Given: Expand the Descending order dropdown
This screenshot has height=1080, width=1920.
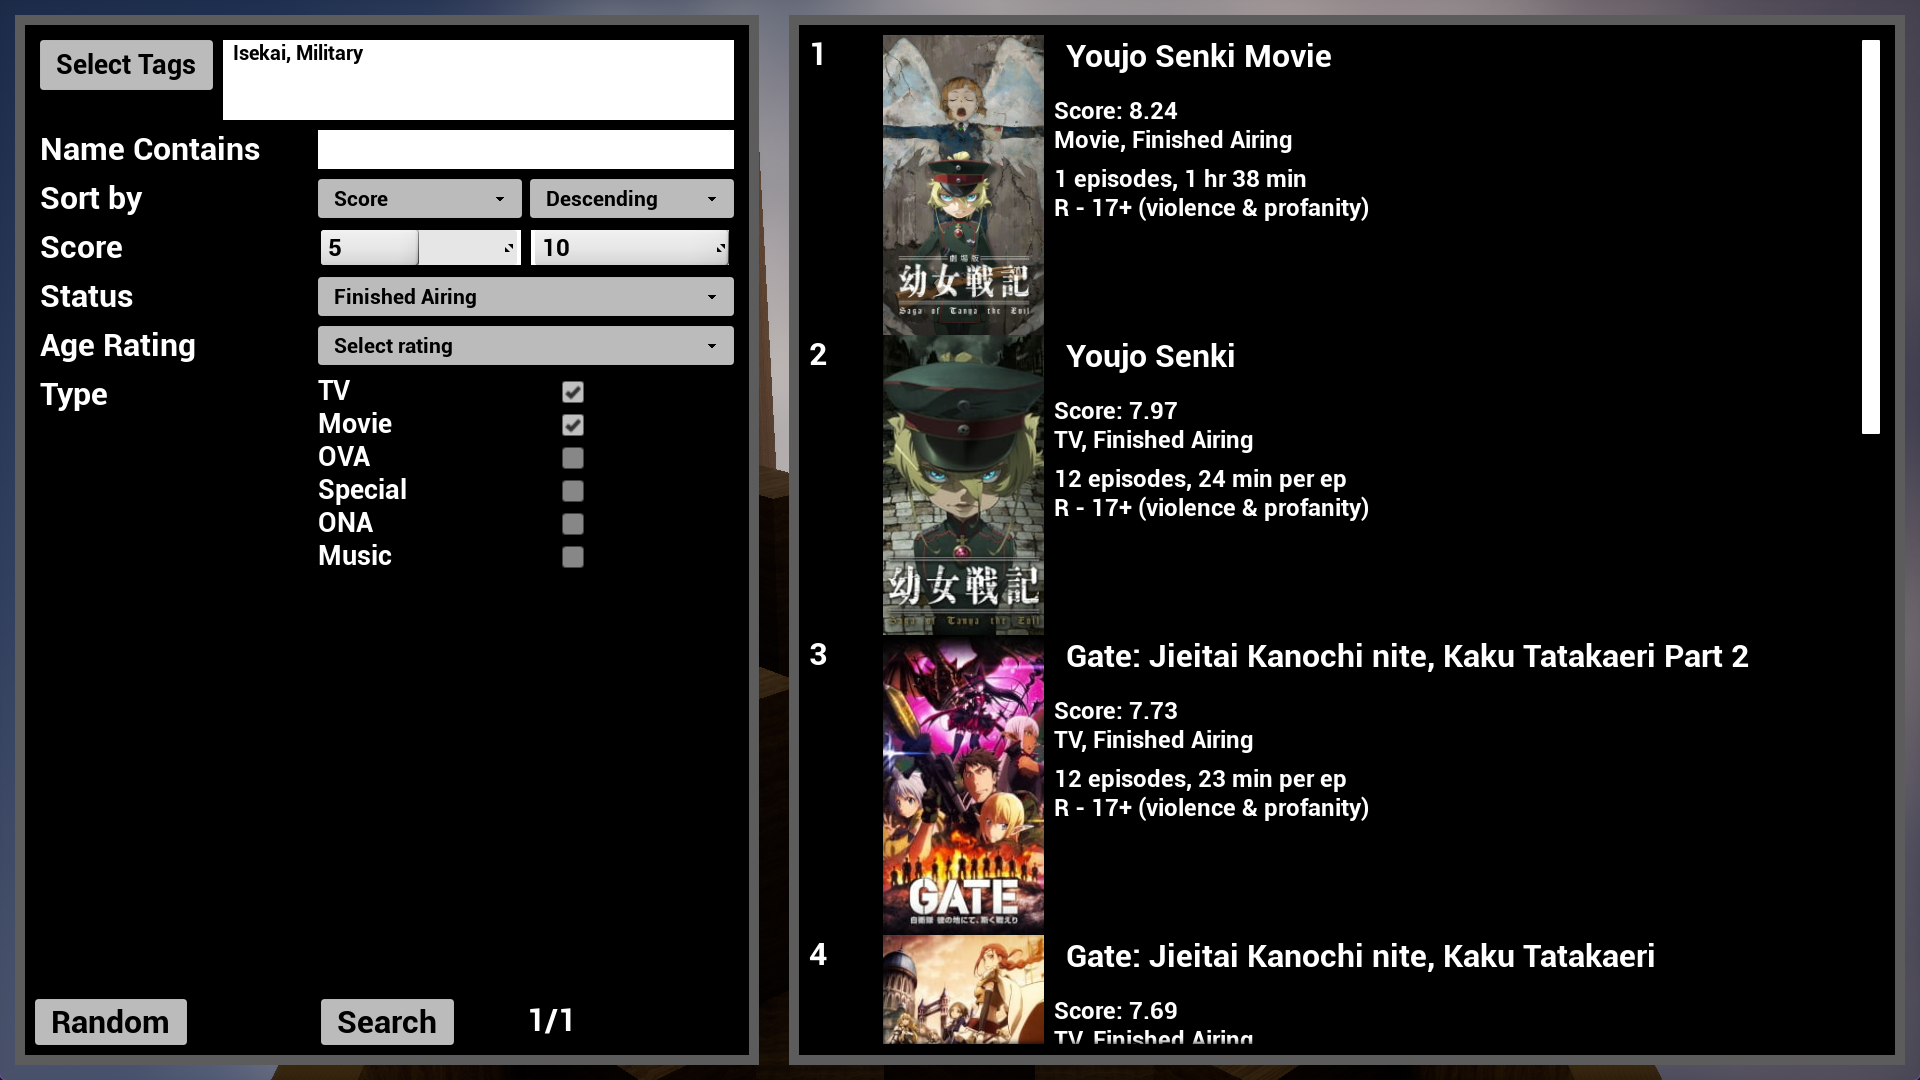Looking at the screenshot, I should 630,198.
